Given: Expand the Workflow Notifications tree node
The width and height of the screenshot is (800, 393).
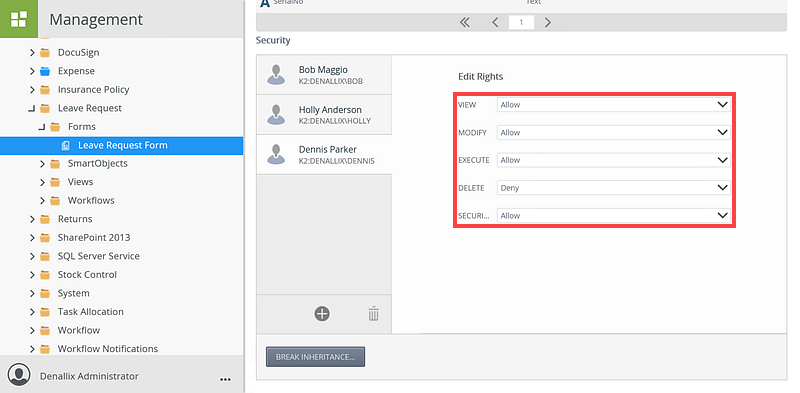Looking at the screenshot, I should [32, 349].
